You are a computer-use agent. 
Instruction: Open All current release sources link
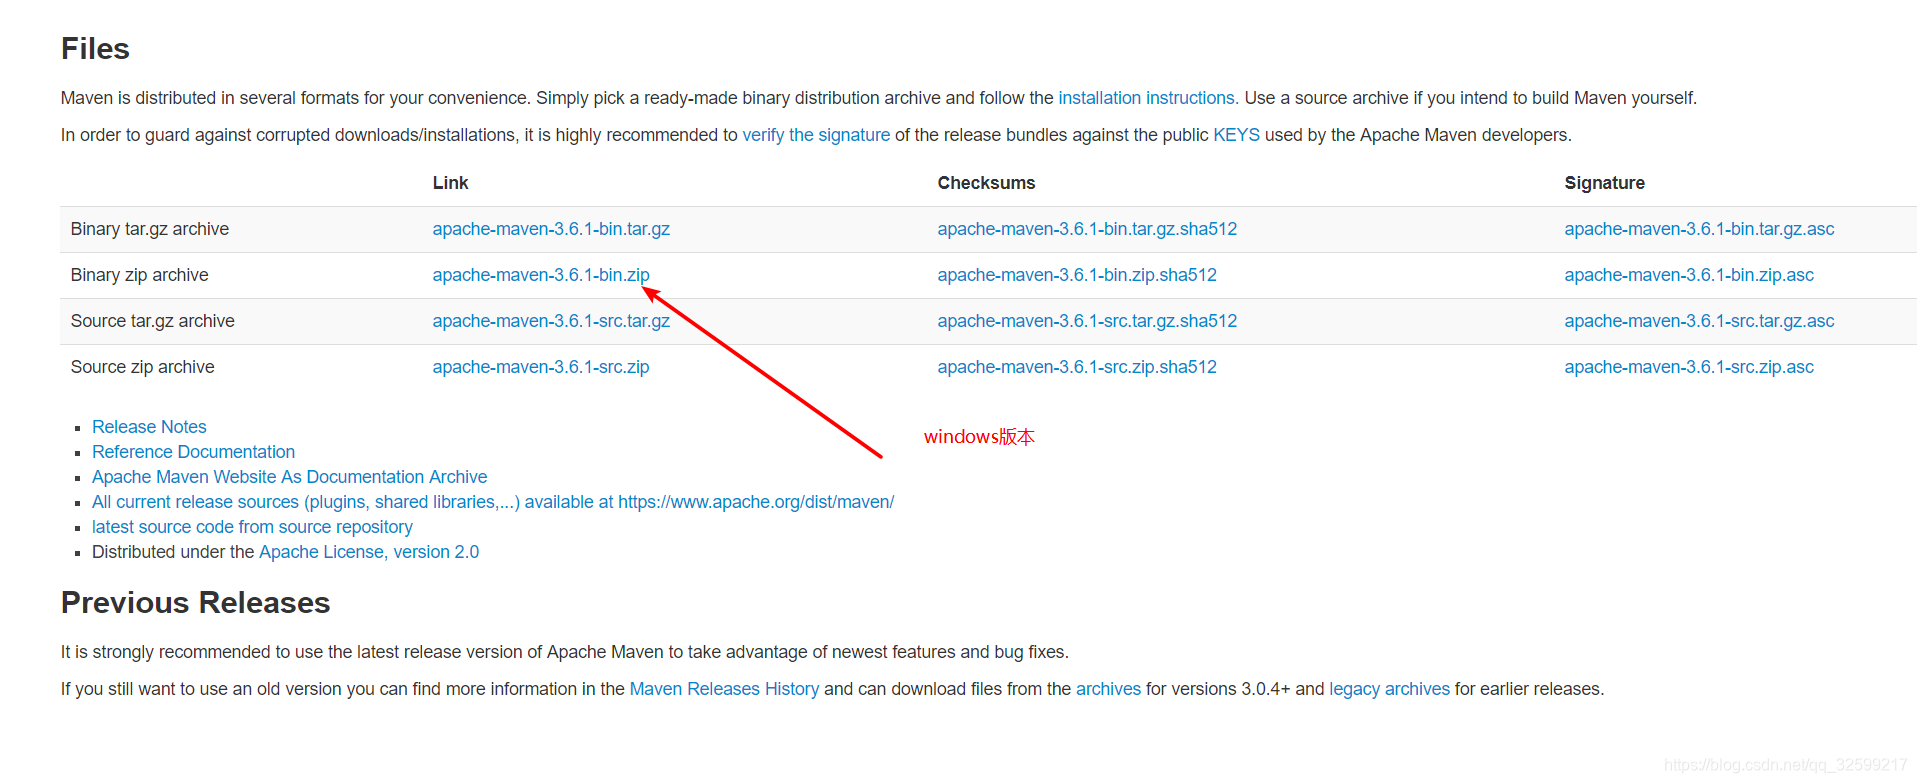tap(493, 502)
